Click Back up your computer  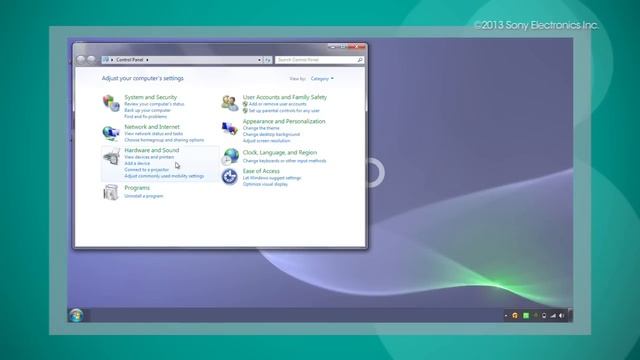(x=147, y=110)
